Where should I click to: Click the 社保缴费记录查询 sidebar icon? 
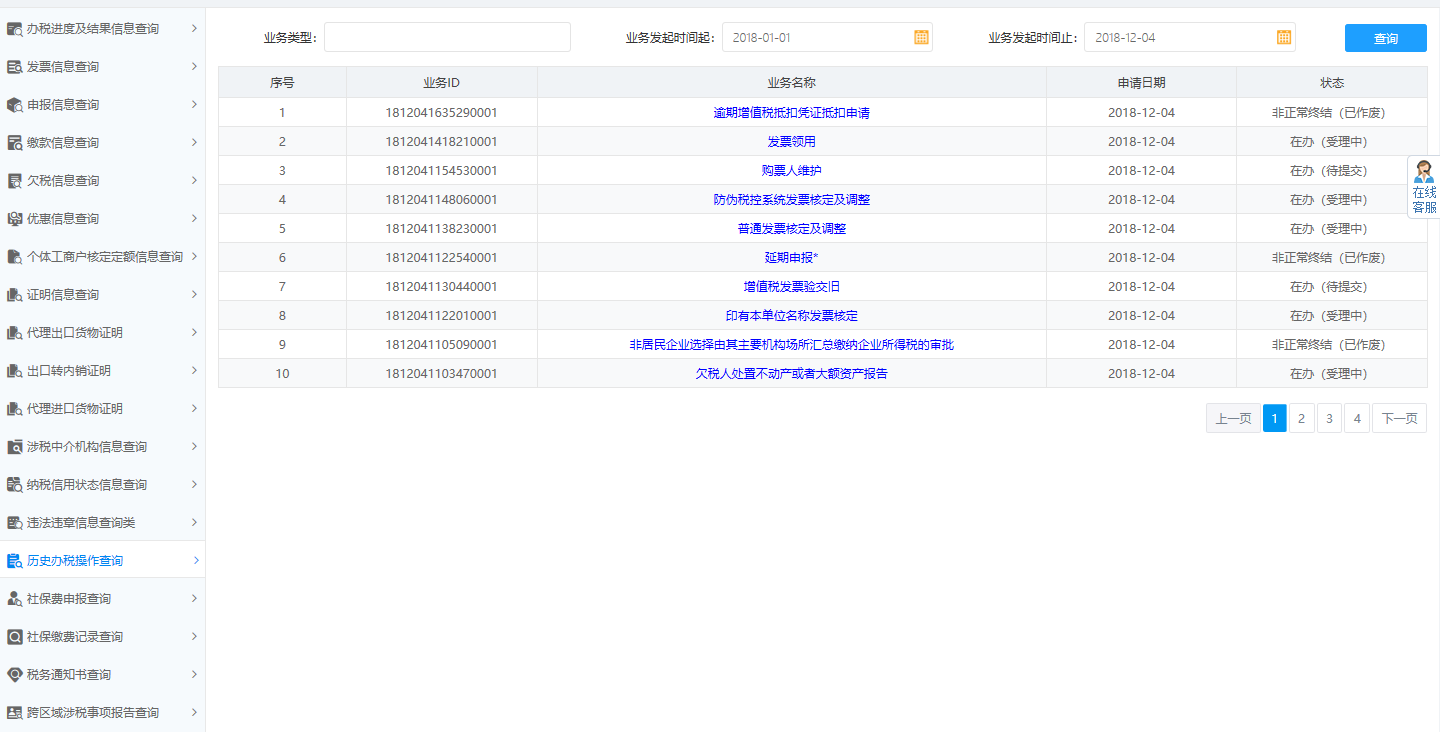[14, 636]
